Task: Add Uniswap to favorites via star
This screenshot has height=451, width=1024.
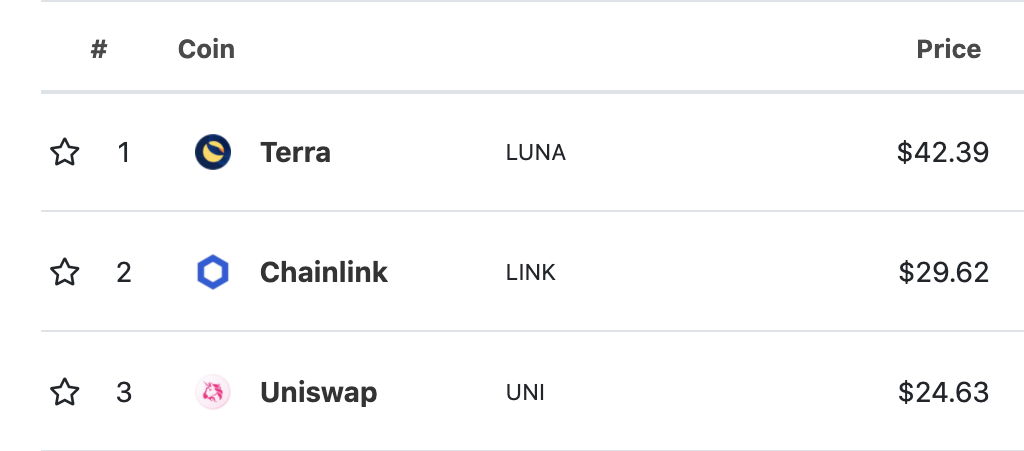Action: click(65, 392)
